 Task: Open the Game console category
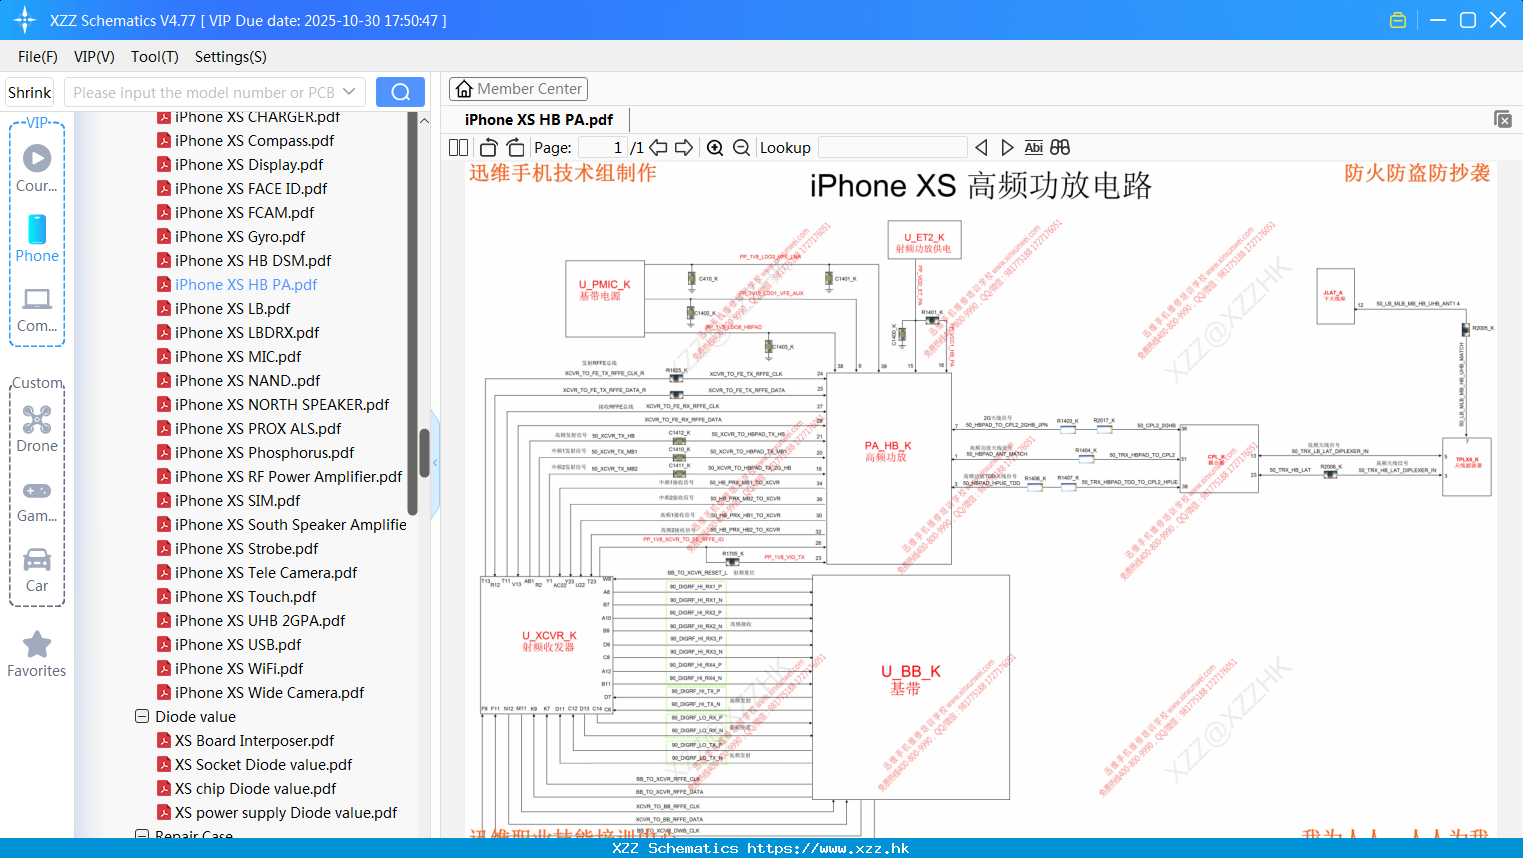(37, 490)
